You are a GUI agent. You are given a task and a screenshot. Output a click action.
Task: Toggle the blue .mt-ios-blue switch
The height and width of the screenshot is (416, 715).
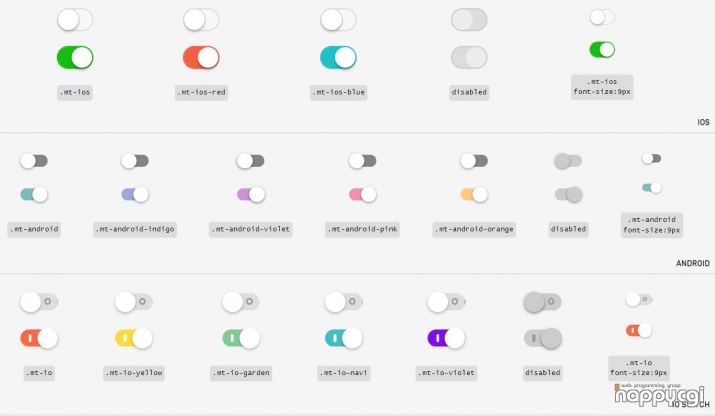coord(338,57)
